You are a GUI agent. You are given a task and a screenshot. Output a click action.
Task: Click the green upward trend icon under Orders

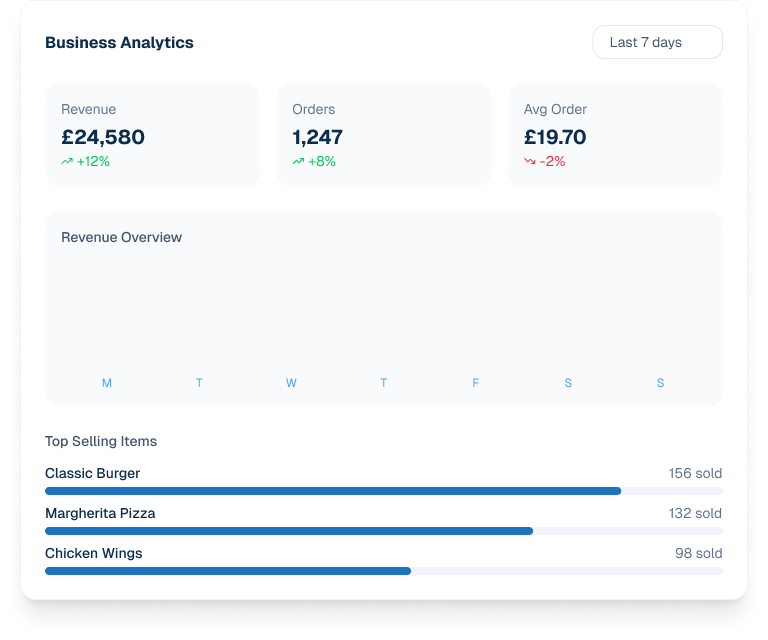(x=298, y=161)
